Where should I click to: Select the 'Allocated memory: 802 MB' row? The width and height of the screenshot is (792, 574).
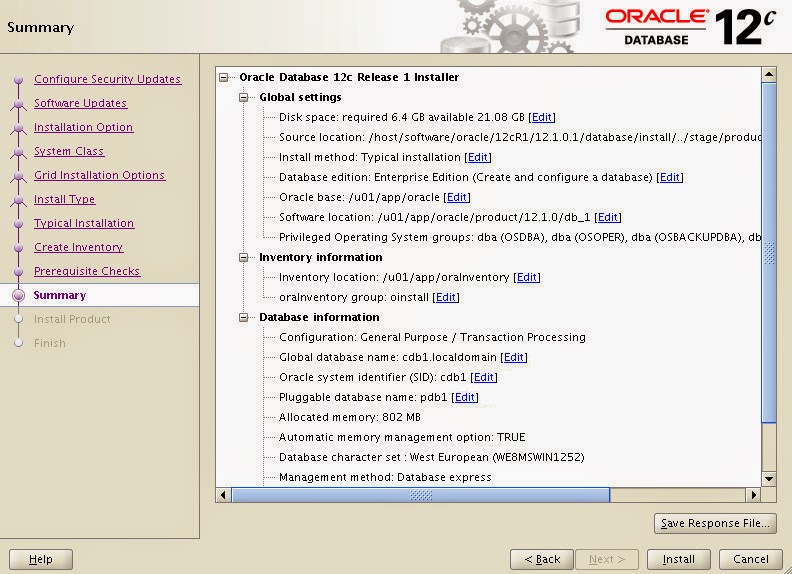click(350, 417)
